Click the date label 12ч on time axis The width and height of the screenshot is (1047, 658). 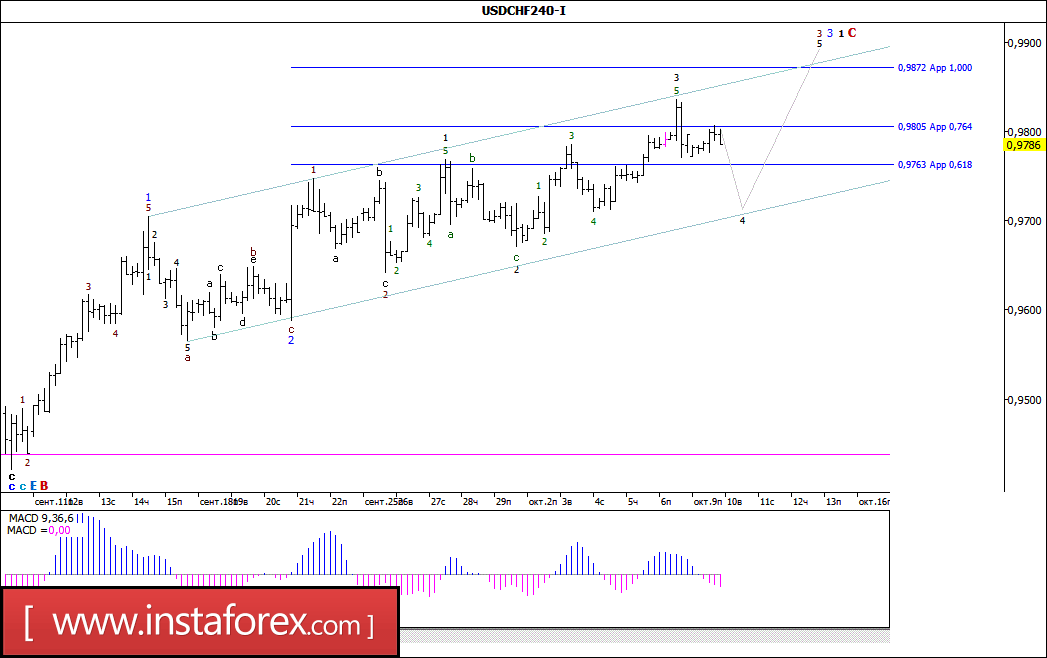(800, 502)
